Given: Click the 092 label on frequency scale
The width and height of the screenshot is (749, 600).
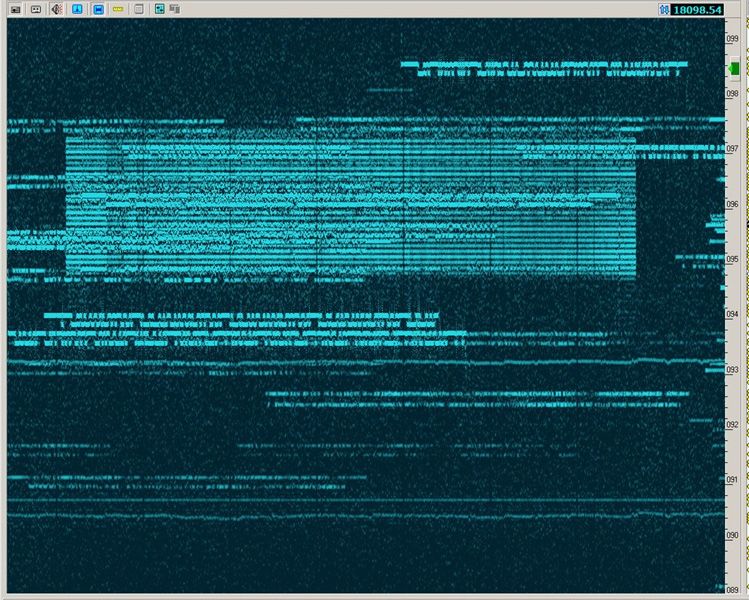Looking at the screenshot, I should 732,425.
